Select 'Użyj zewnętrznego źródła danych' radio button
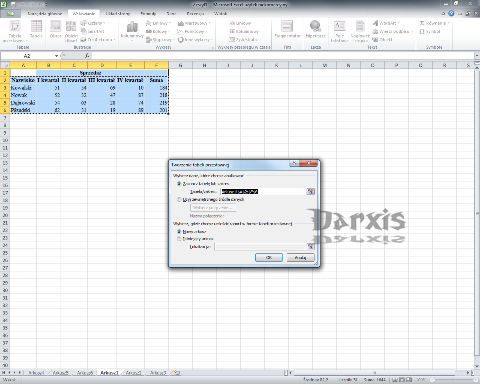Viewport: 480px width, 384px height. (x=179, y=199)
